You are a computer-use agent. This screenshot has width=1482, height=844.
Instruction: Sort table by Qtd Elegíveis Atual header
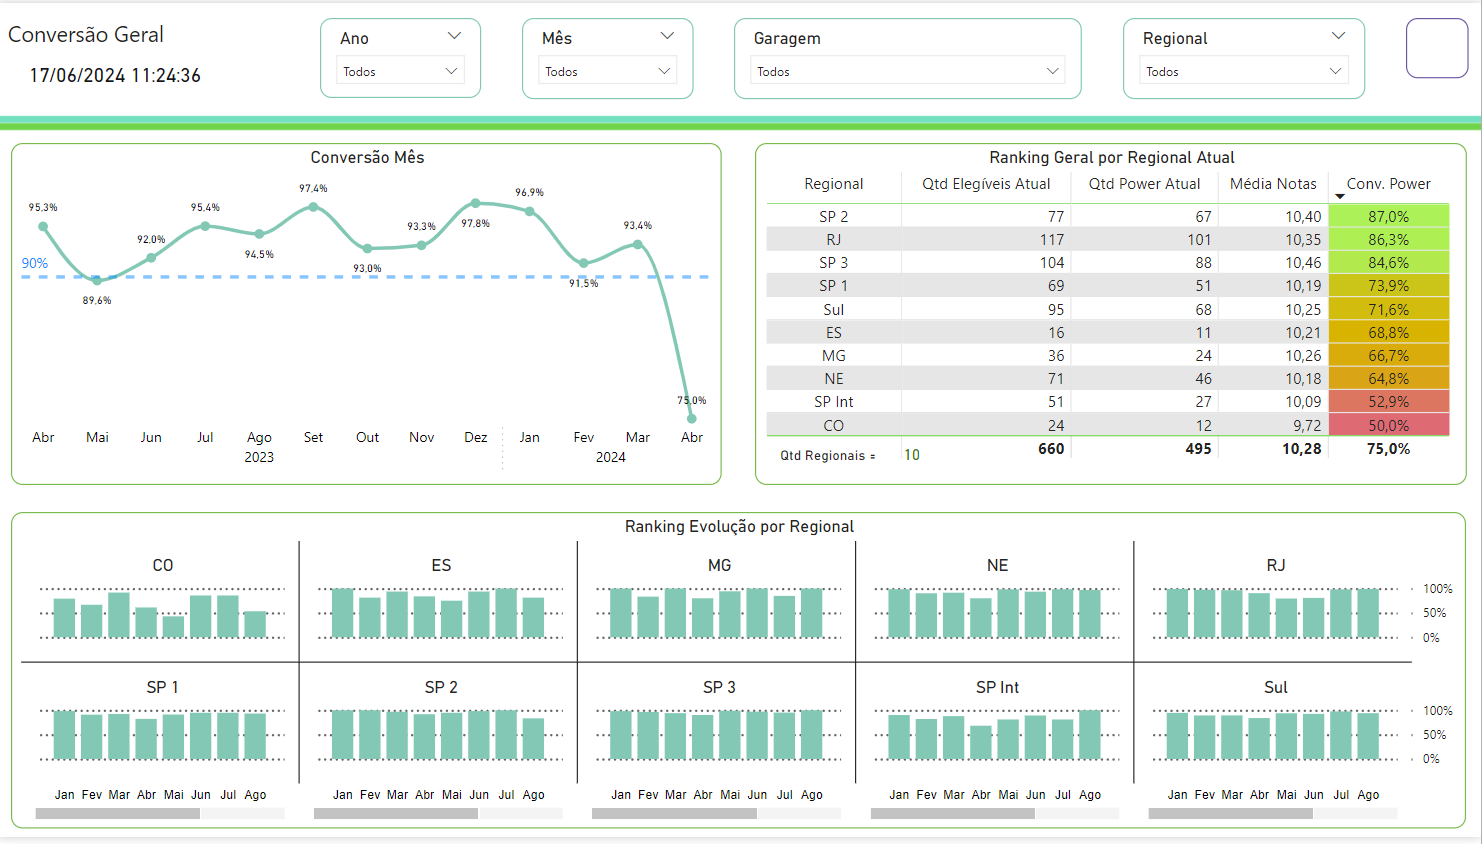986,184
